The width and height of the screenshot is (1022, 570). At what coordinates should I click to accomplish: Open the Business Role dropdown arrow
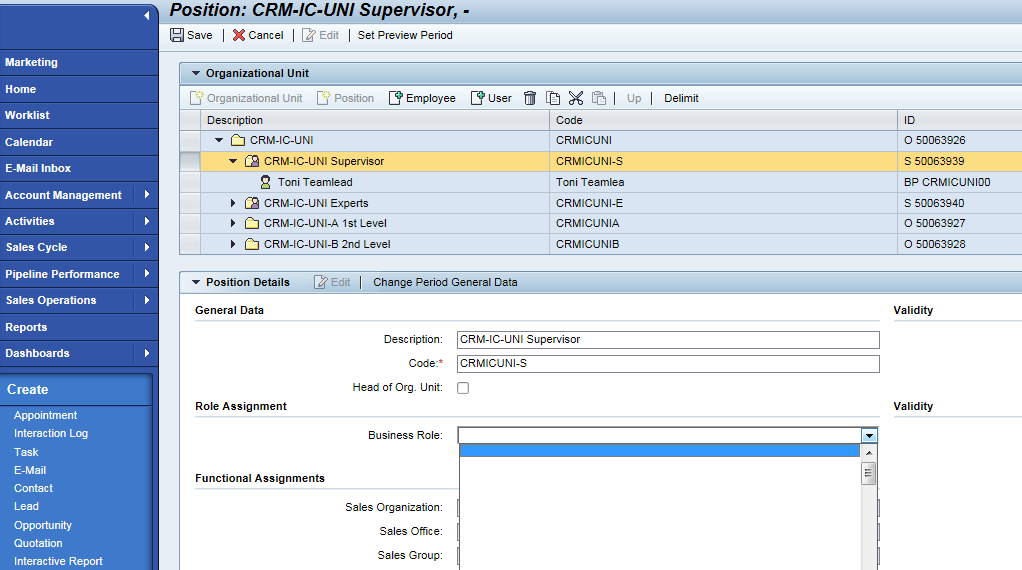point(869,436)
